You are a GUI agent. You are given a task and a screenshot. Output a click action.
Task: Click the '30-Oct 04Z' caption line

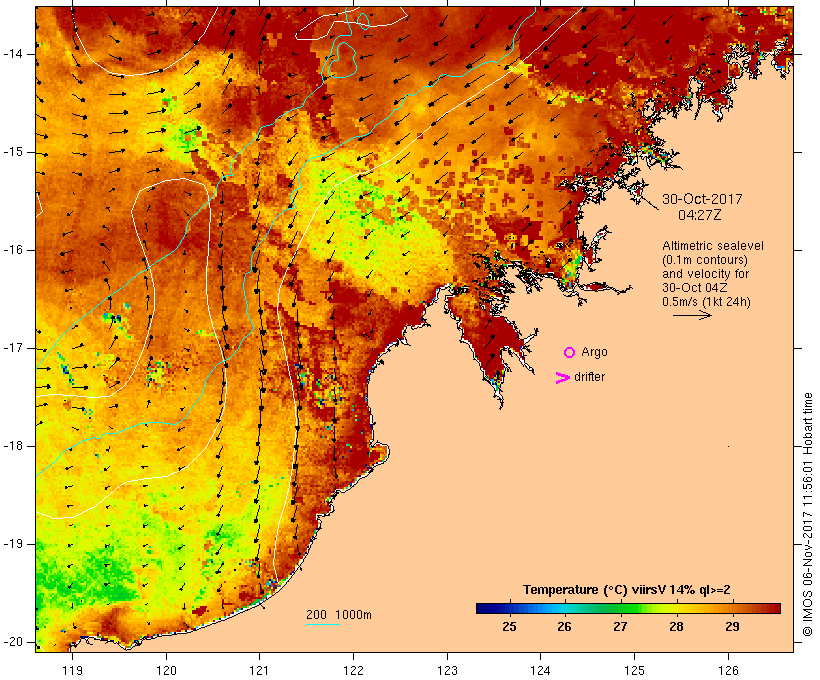click(x=694, y=288)
